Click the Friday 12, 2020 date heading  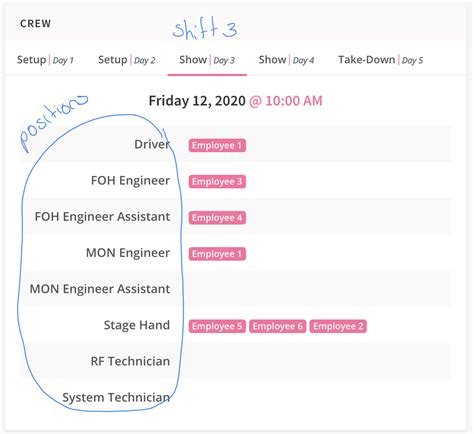[197, 101]
